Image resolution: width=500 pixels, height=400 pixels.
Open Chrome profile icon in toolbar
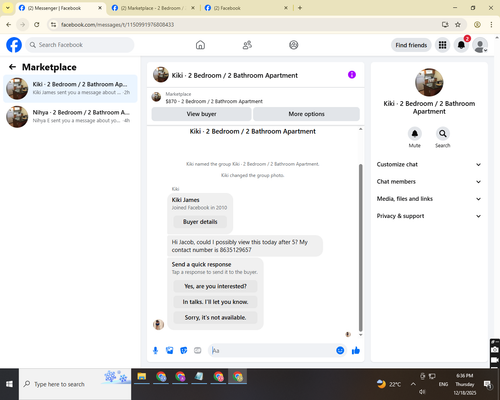[477, 24]
